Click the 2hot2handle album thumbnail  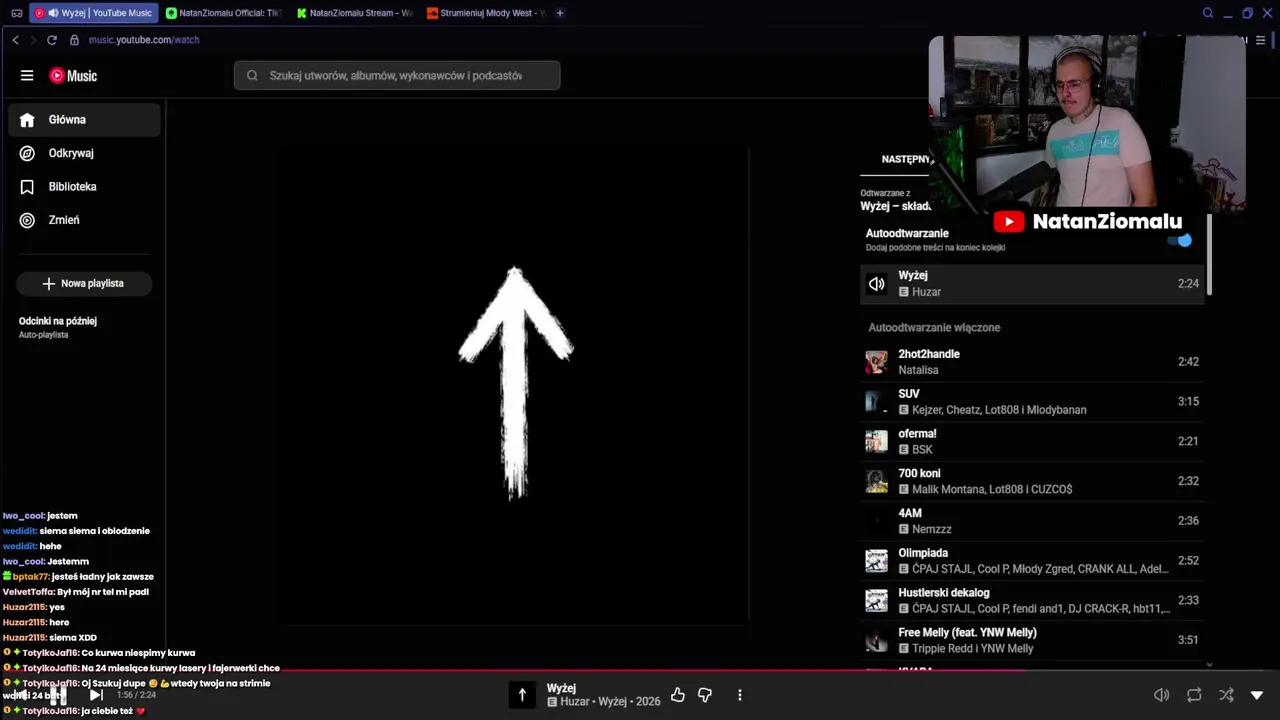877,362
